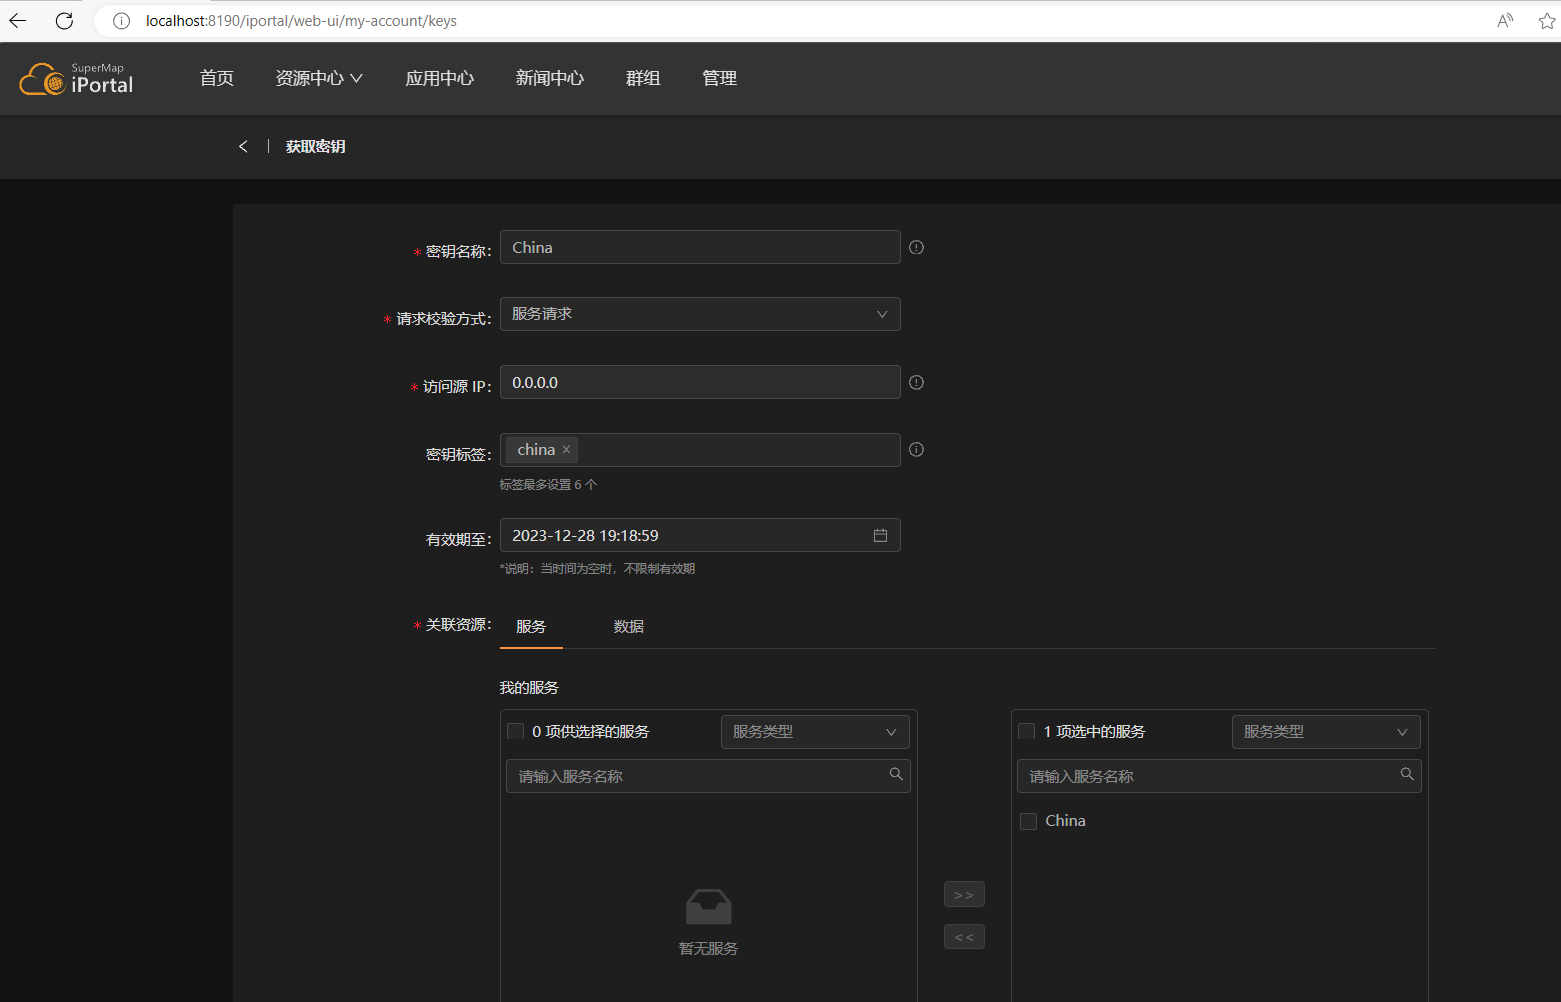Click the back arrow next to 获取密钥

pos(243,146)
